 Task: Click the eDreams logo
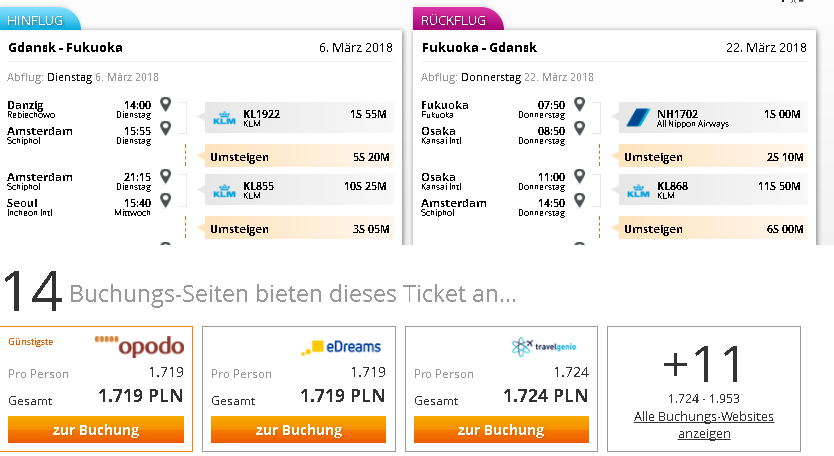[x=341, y=347]
